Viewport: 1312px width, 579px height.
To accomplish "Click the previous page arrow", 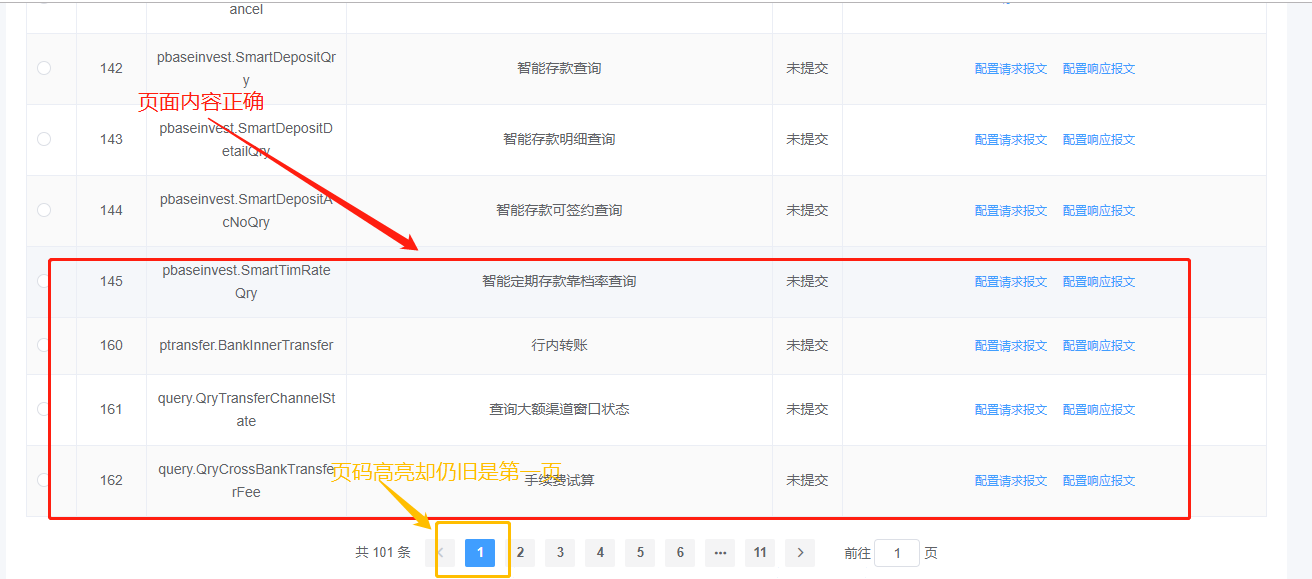I will 440,552.
